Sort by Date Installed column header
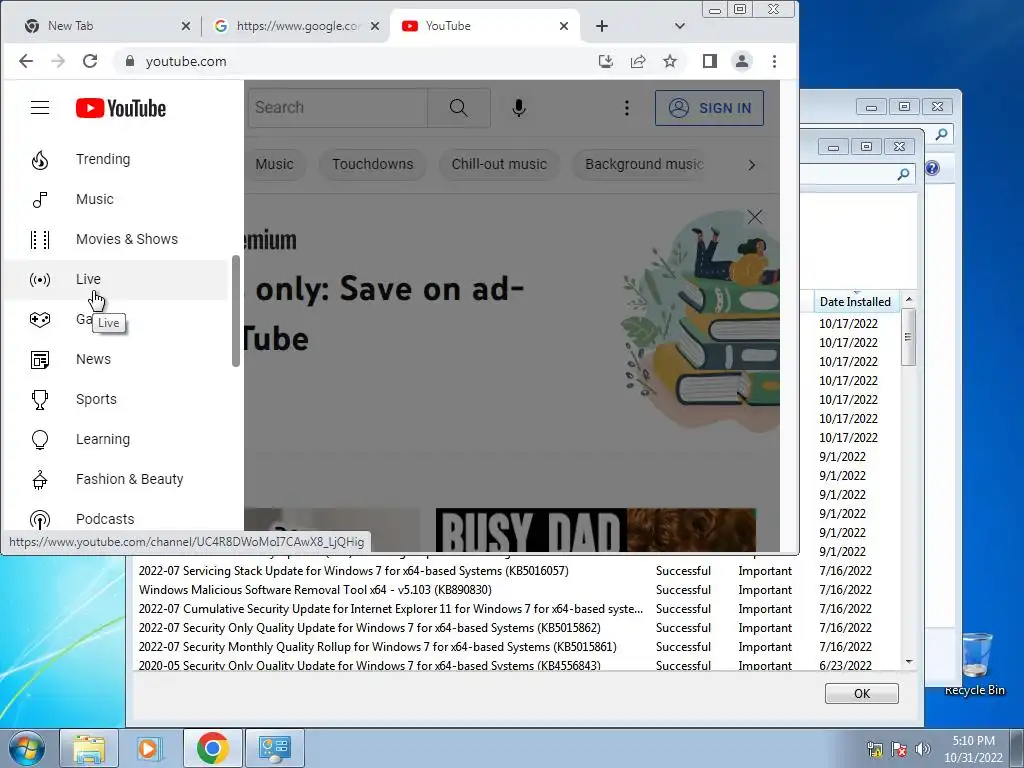 click(x=855, y=302)
